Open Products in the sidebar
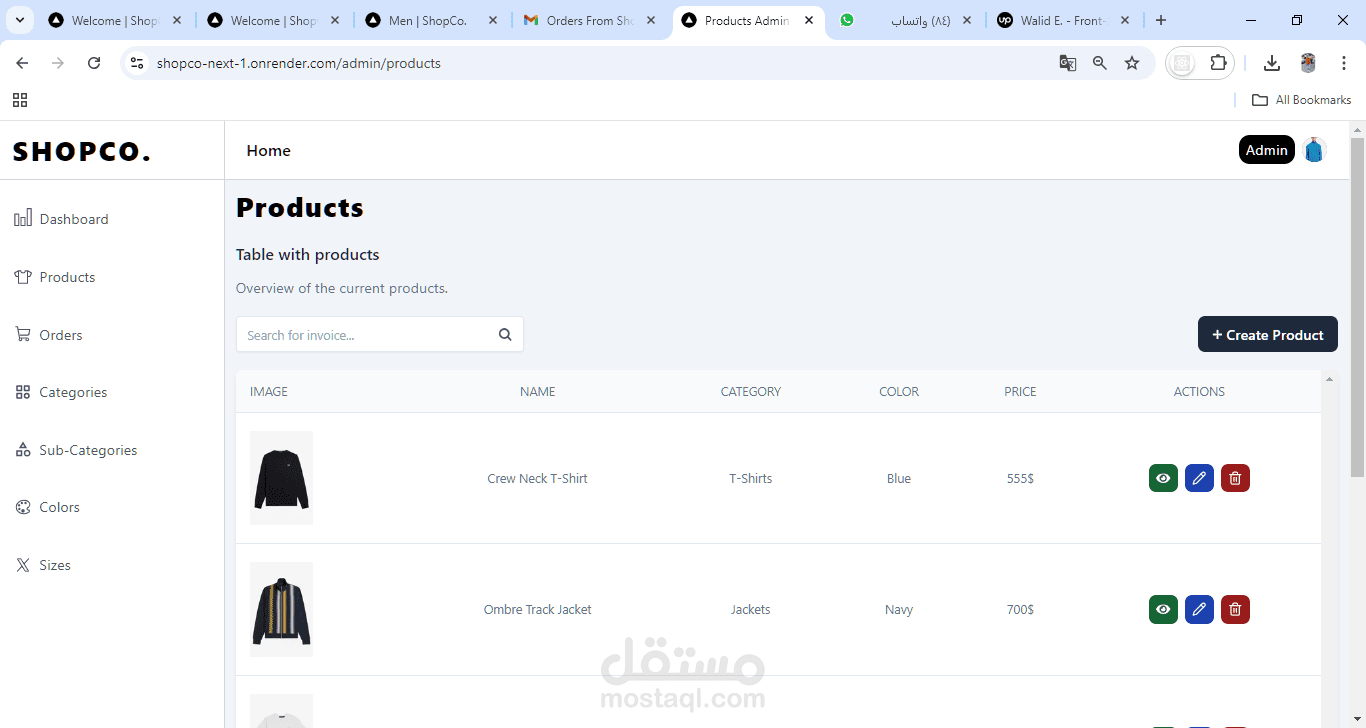 pyautogui.click(x=55, y=277)
